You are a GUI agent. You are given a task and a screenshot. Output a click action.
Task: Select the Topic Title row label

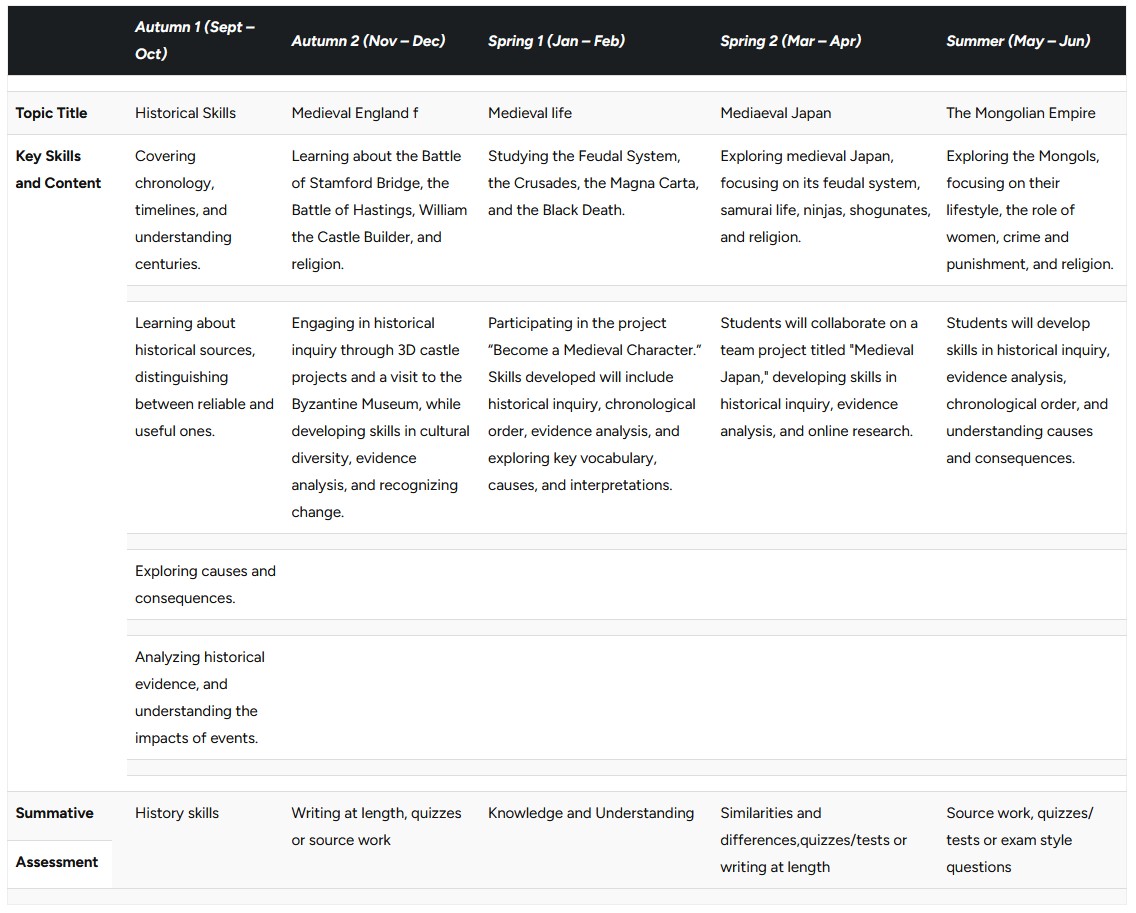[51, 113]
